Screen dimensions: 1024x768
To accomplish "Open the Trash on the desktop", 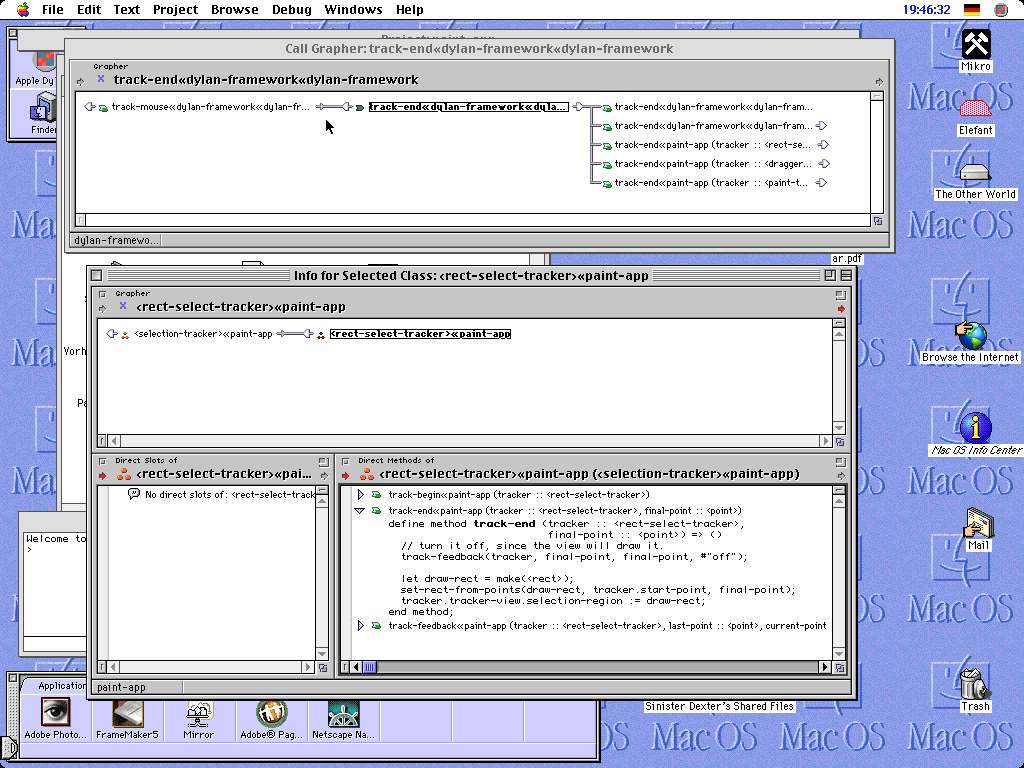I will click(973, 686).
